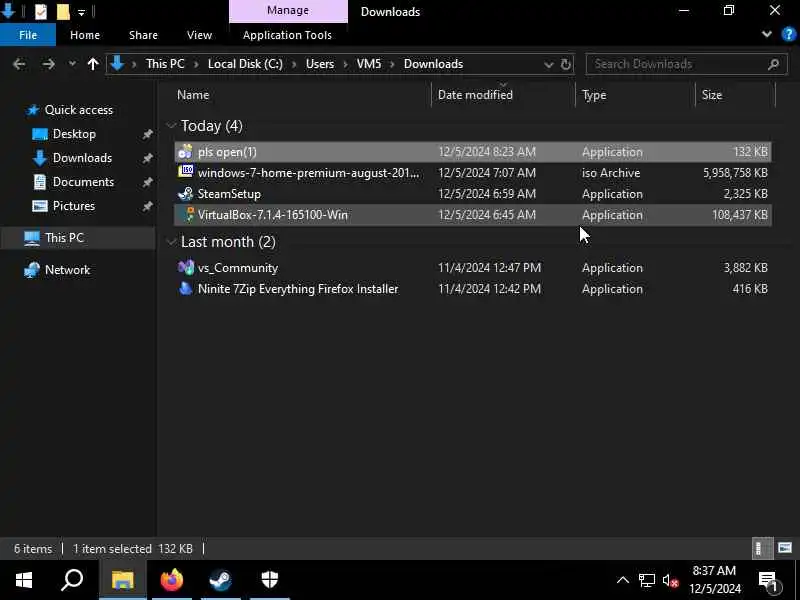Click the Network icon in sidebar
800x600 pixels.
(x=32, y=270)
